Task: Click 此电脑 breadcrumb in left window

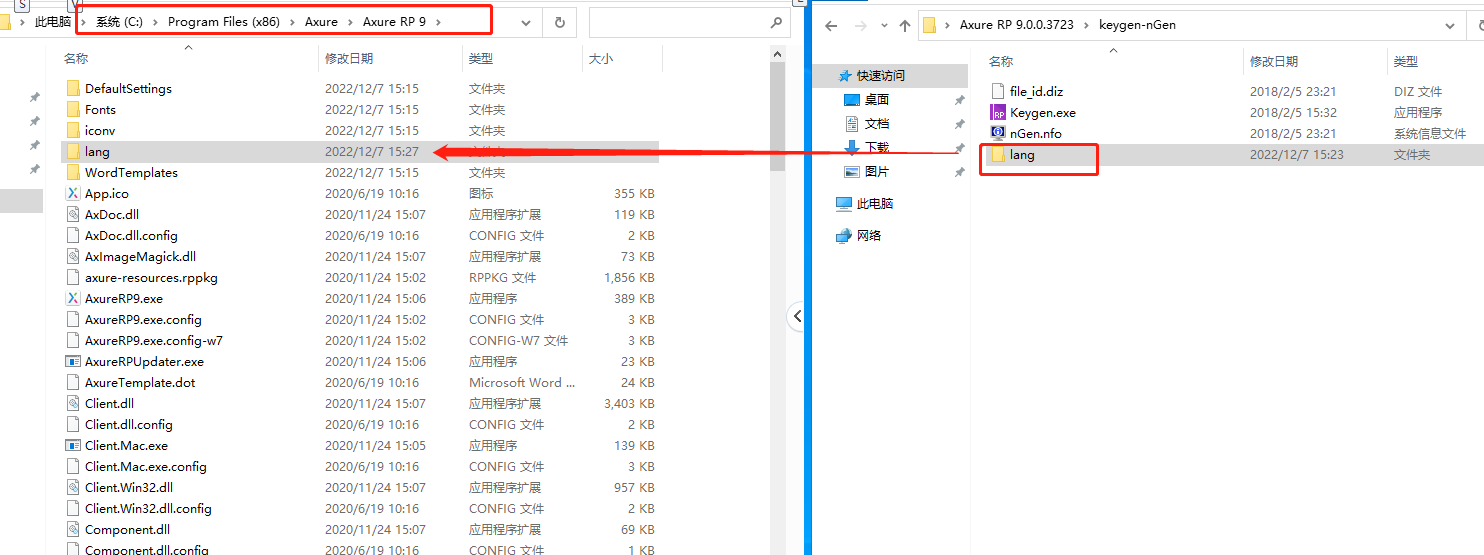Action: [52, 22]
